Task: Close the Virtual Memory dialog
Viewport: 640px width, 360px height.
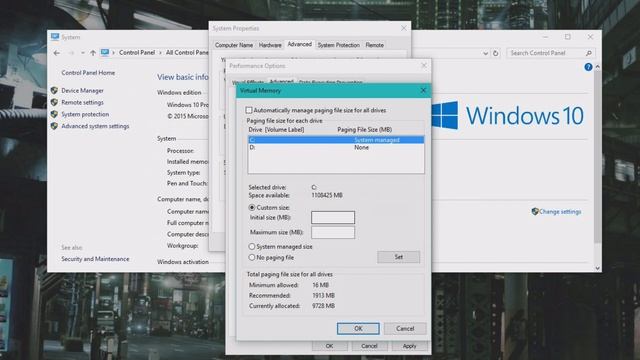Action: pos(423,90)
